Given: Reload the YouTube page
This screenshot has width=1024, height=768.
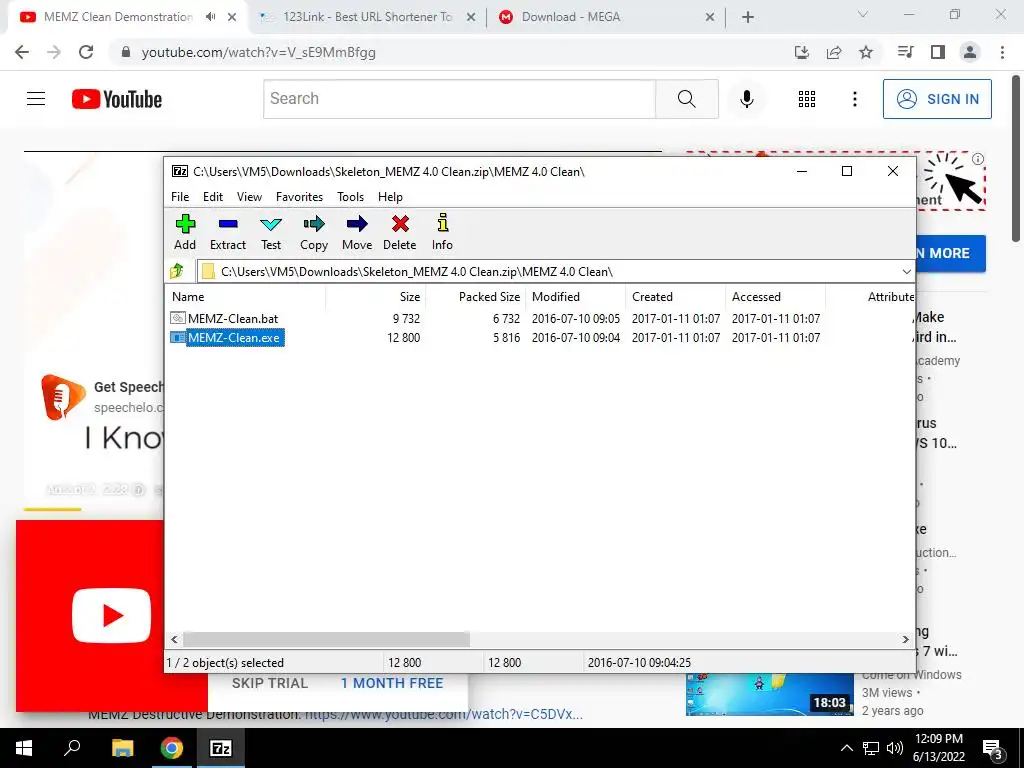Looking at the screenshot, I should click(86, 52).
